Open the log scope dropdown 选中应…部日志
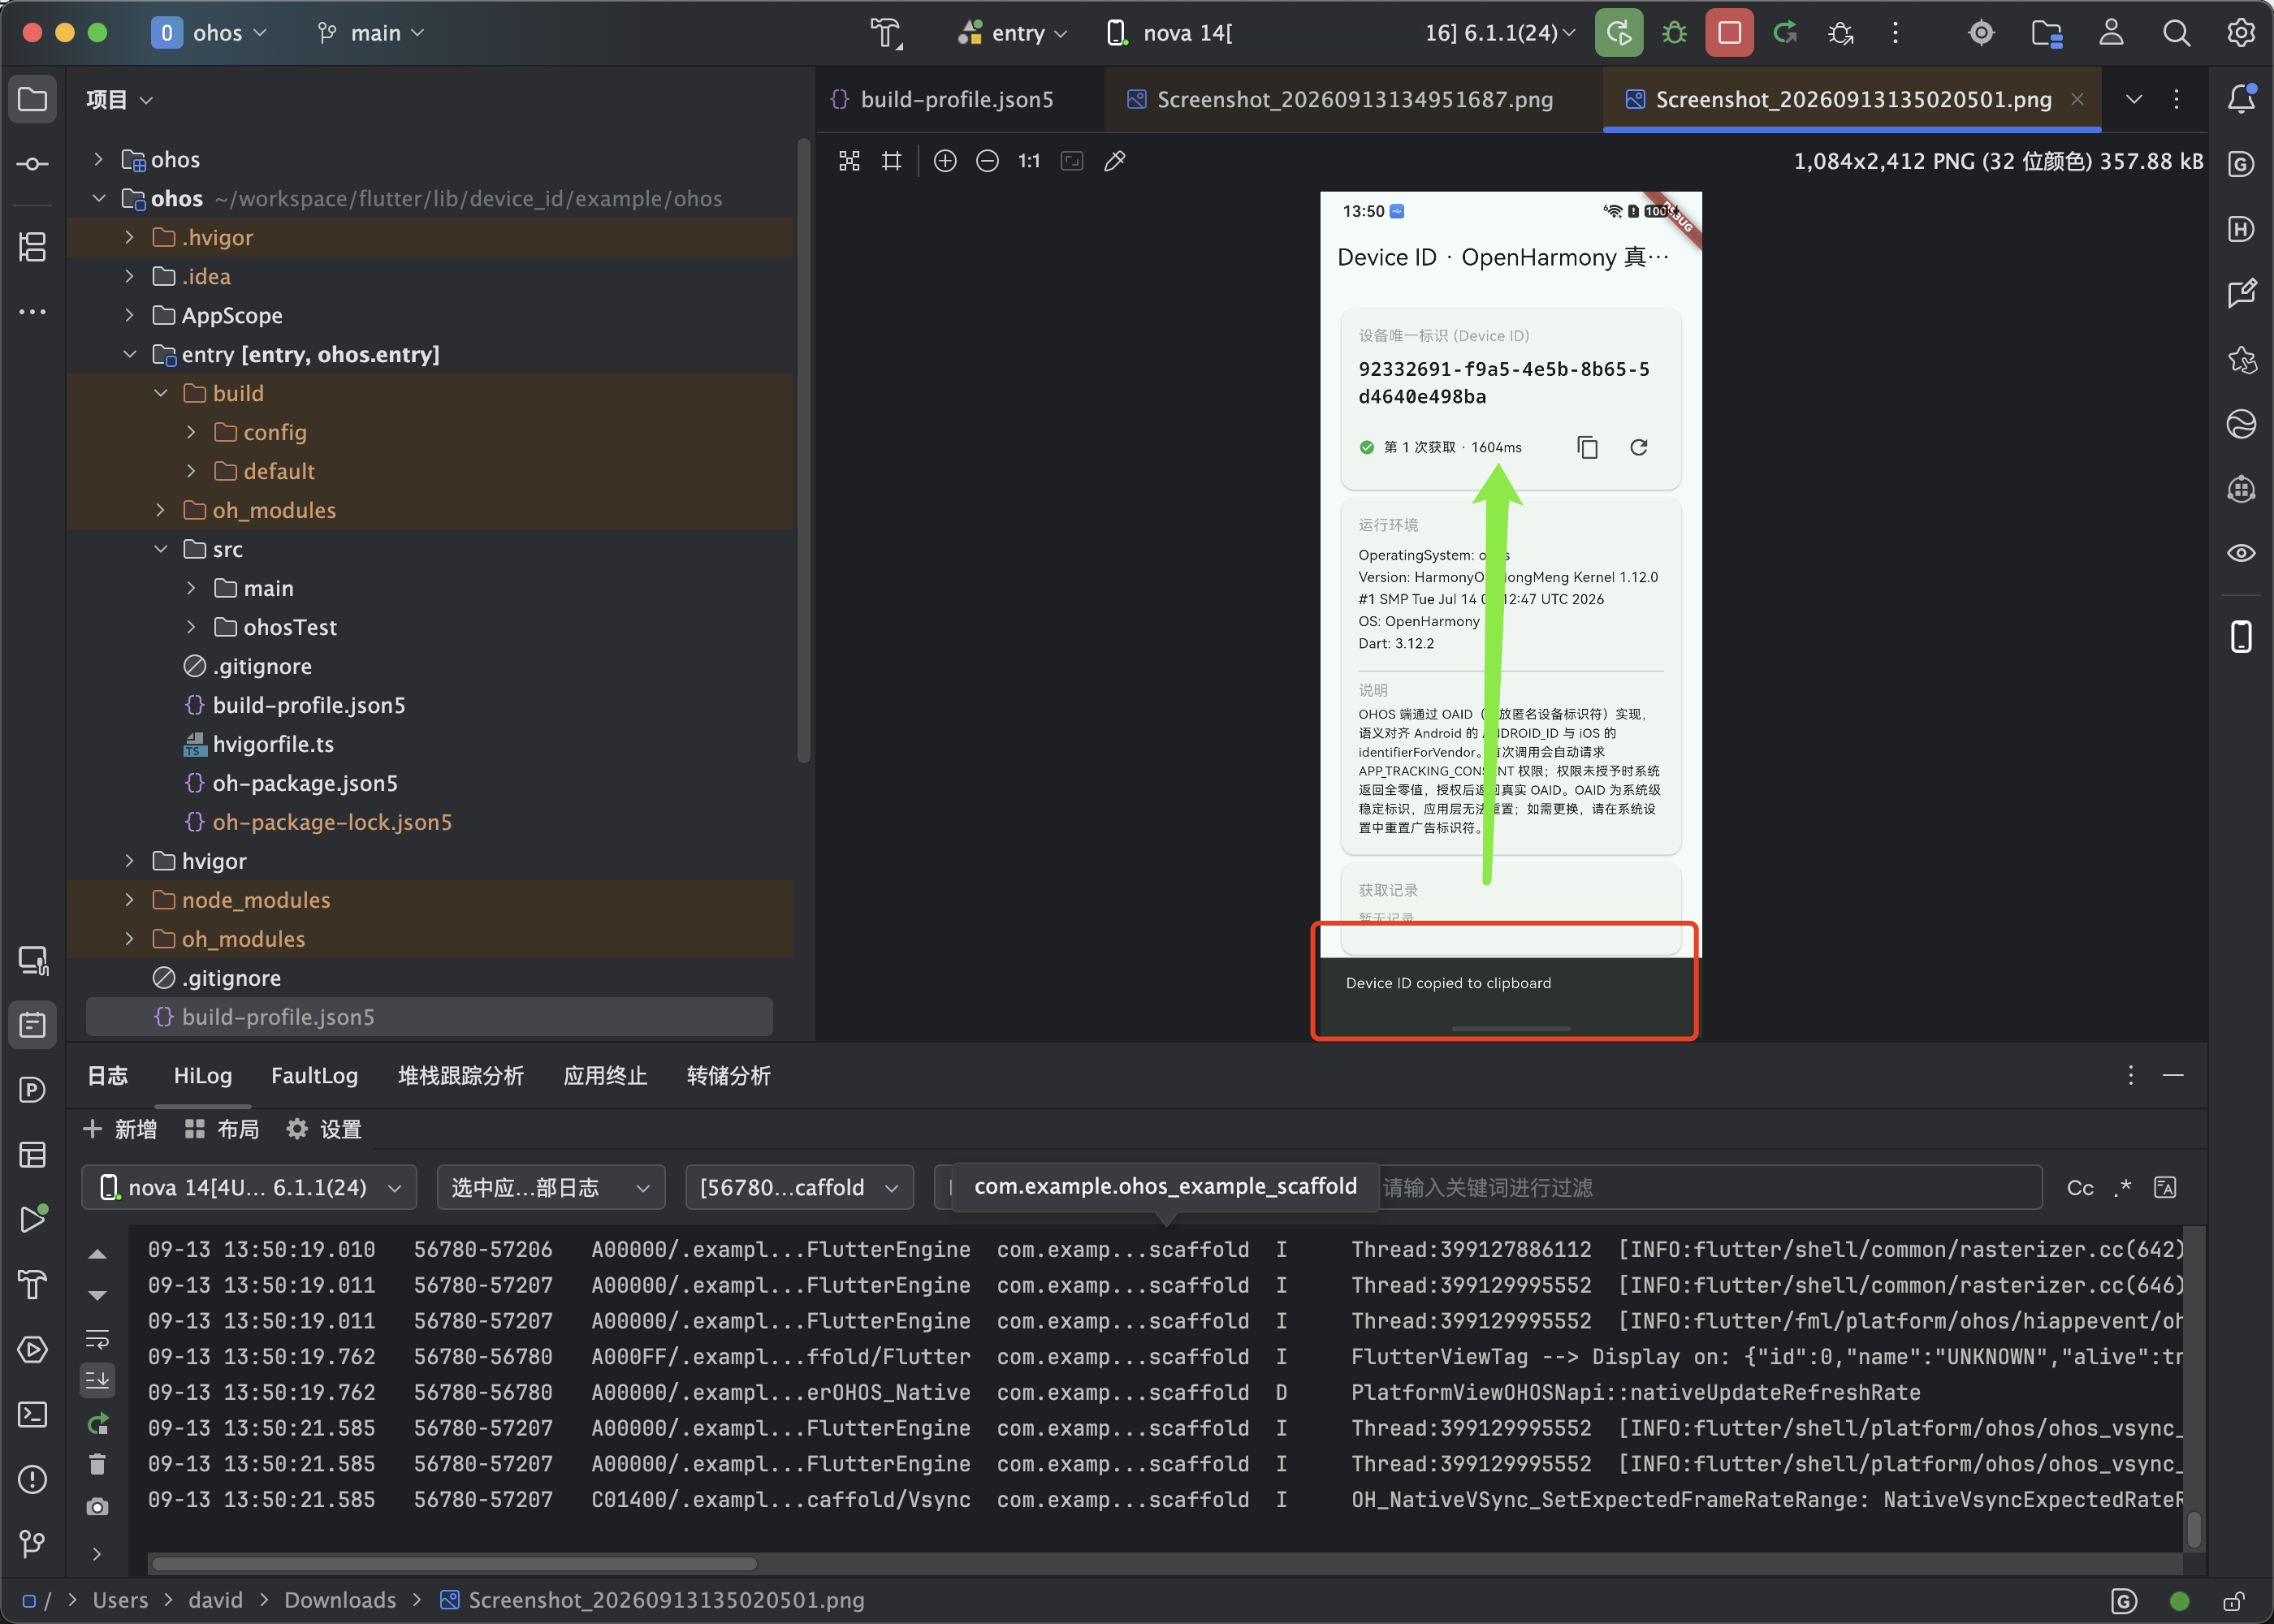2274x1624 pixels. (551, 1187)
